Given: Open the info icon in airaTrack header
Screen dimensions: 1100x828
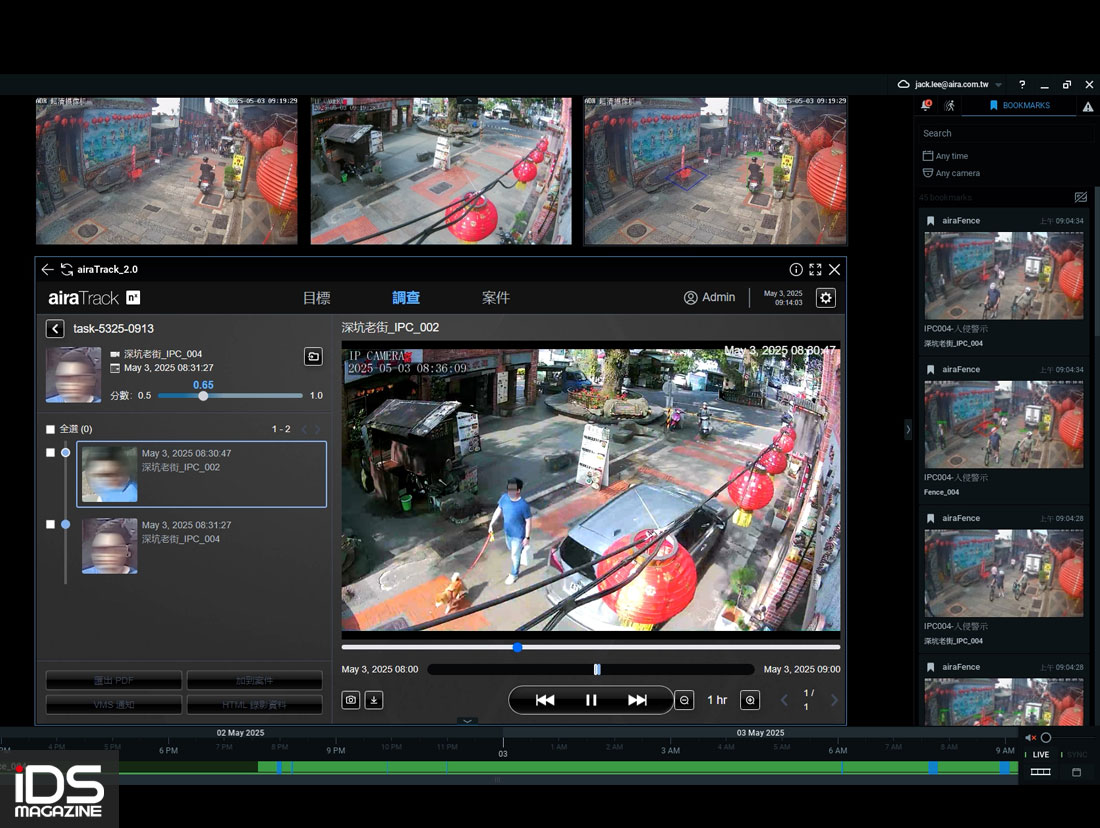Looking at the screenshot, I should [x=796, y=270].
